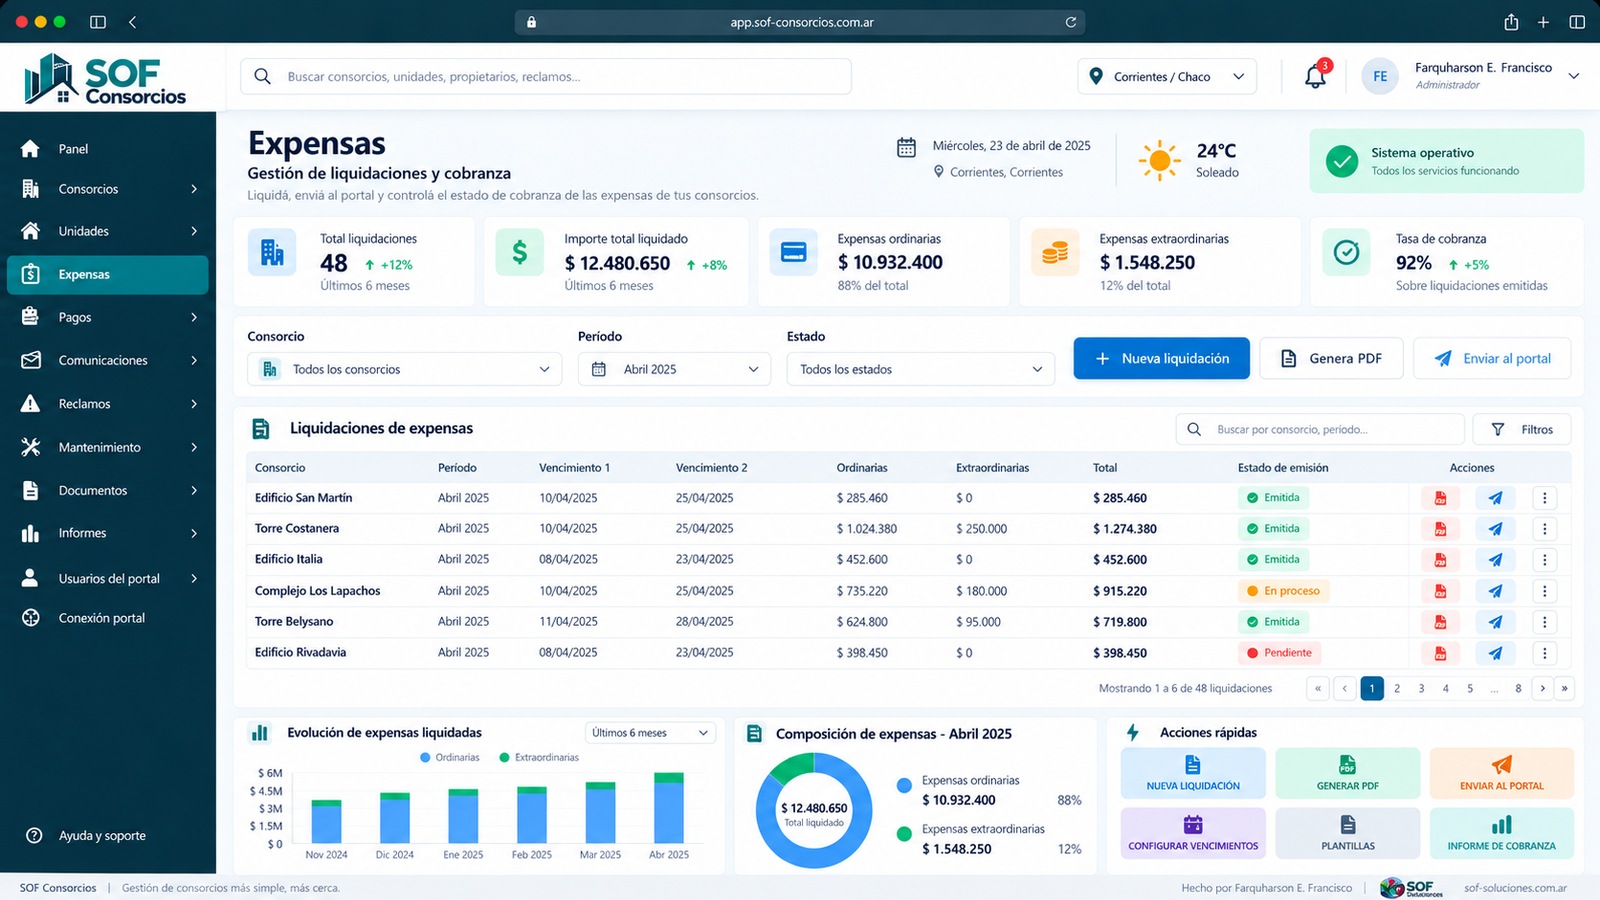Click the Buscar por consorcio, período field

(1320, 429)
